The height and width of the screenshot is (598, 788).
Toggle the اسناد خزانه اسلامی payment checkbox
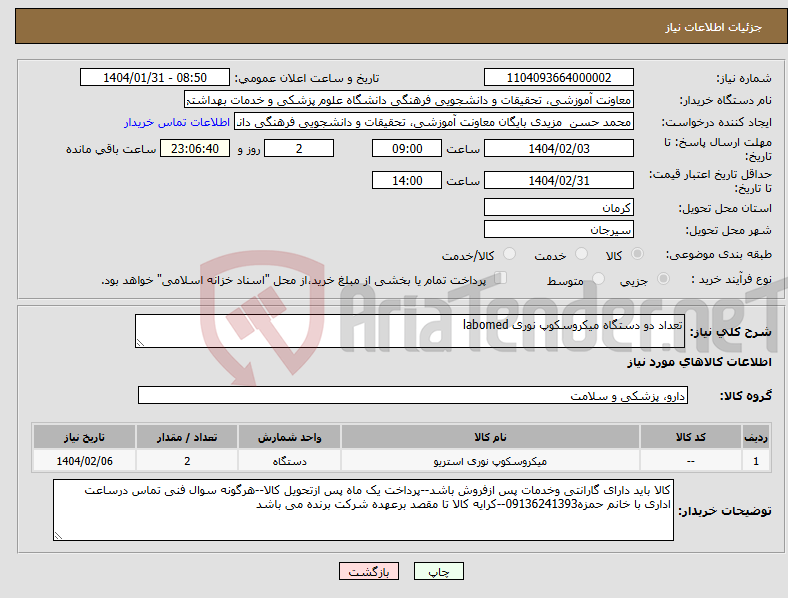[501, 278]
